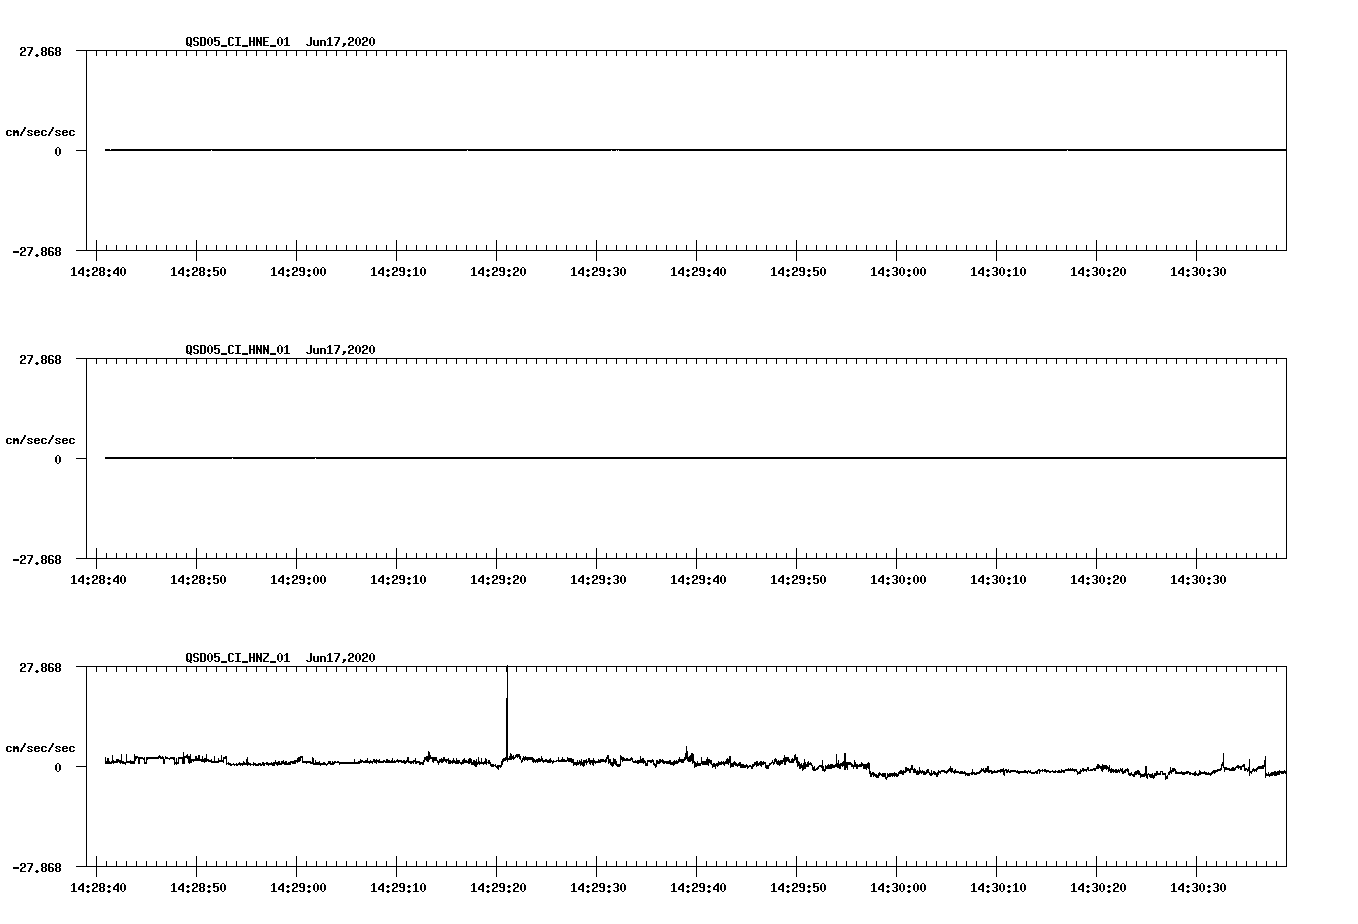Viewport: 1358px width, 924px height.
Task: Click the -27.868 lower limit on HNN plot
Action: click(37, 559)
